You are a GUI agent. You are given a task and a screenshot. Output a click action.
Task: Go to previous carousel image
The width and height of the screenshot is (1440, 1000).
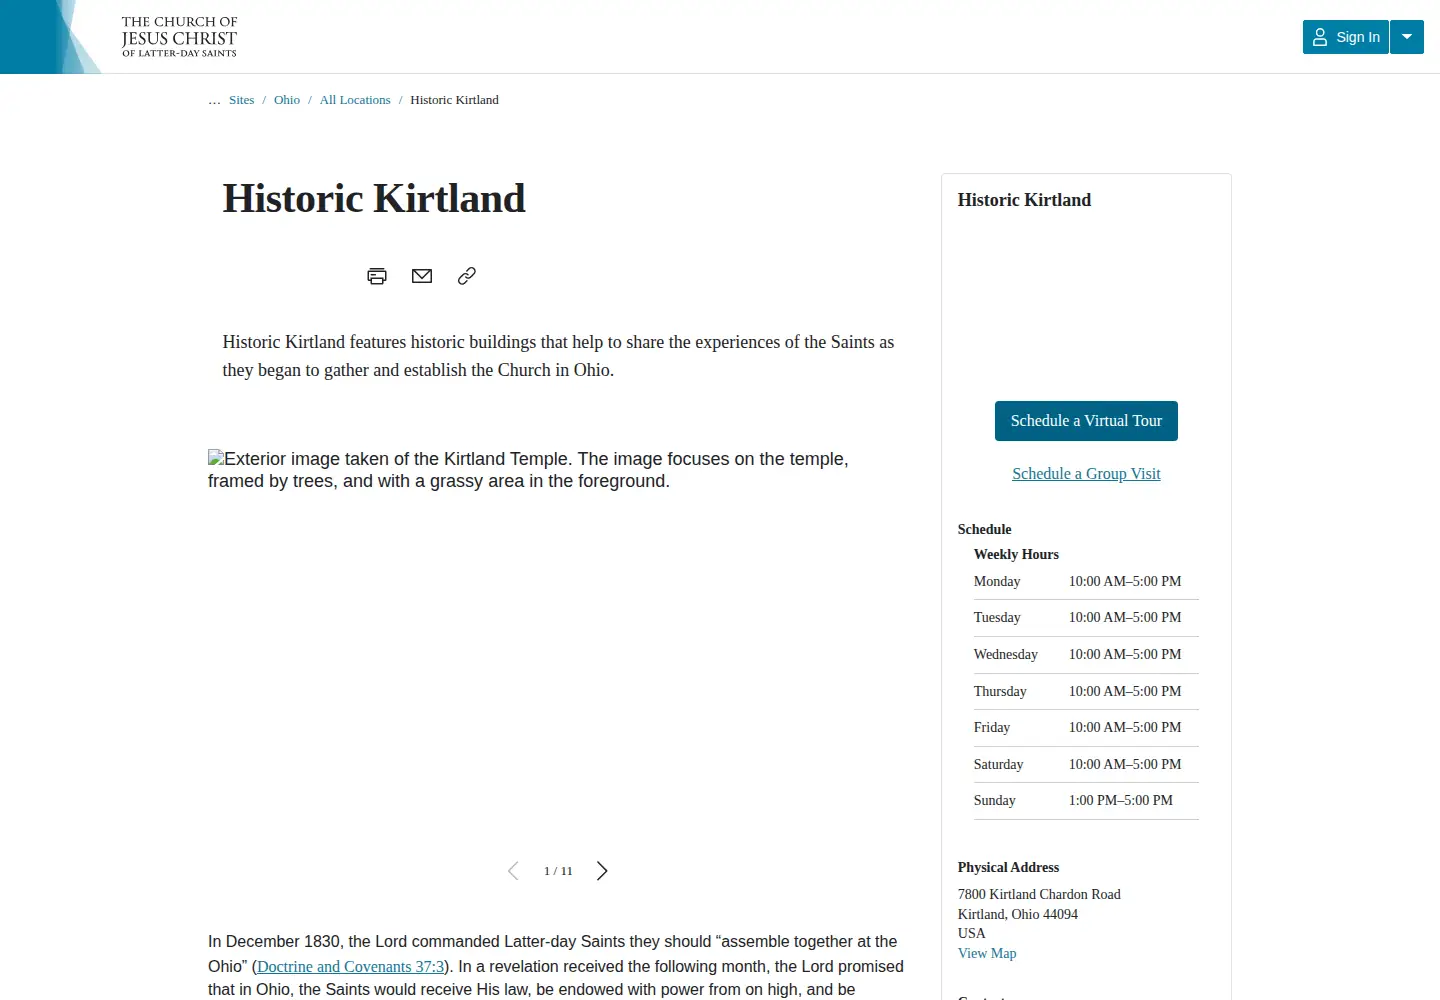point(513,871)
